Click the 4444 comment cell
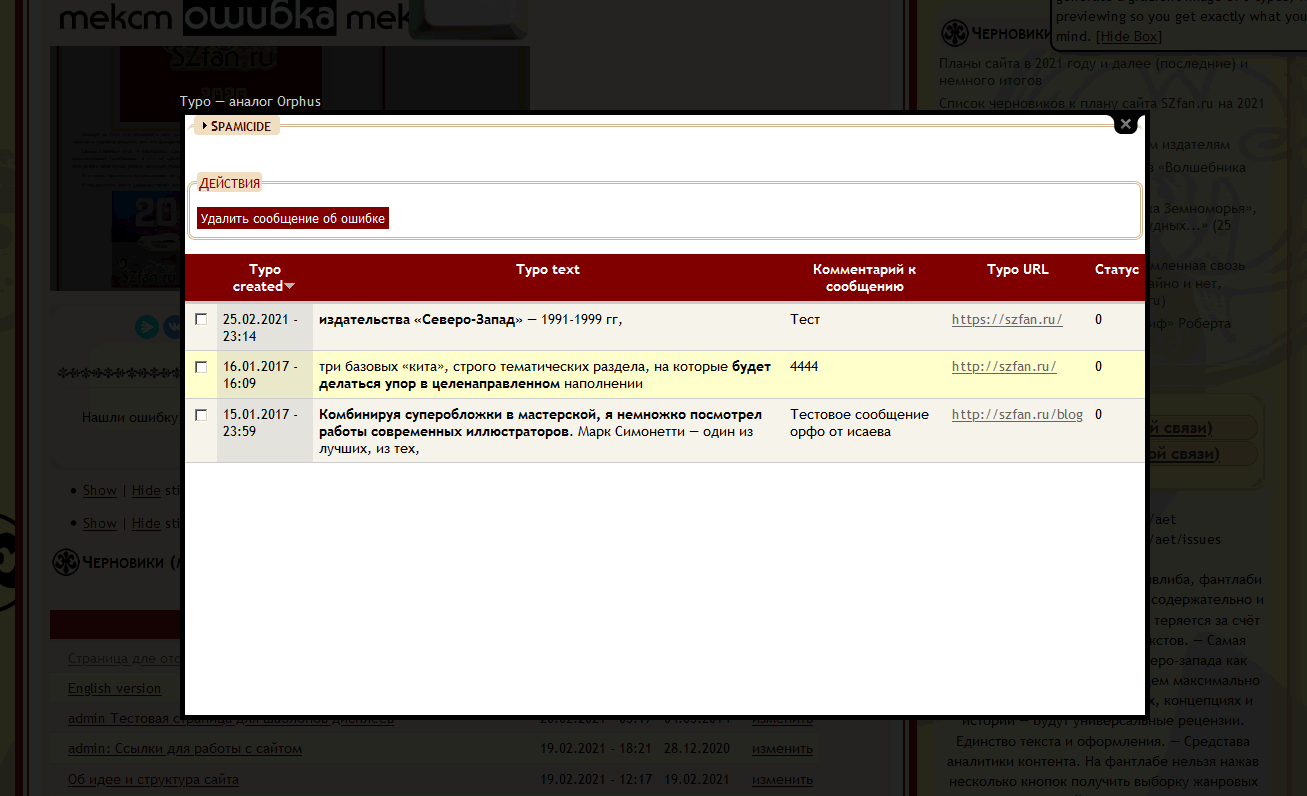 point(804,367)
